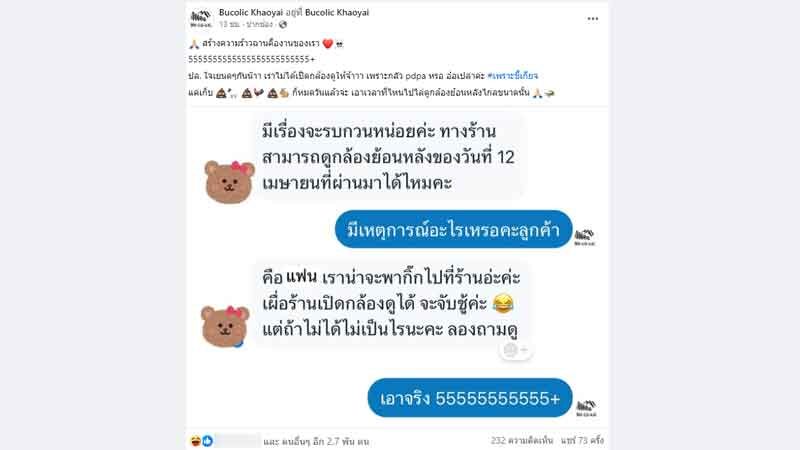Click the first blue reply bubble asking the customer
This screenshot has height=450, width=800.
(x=453, y=230)
